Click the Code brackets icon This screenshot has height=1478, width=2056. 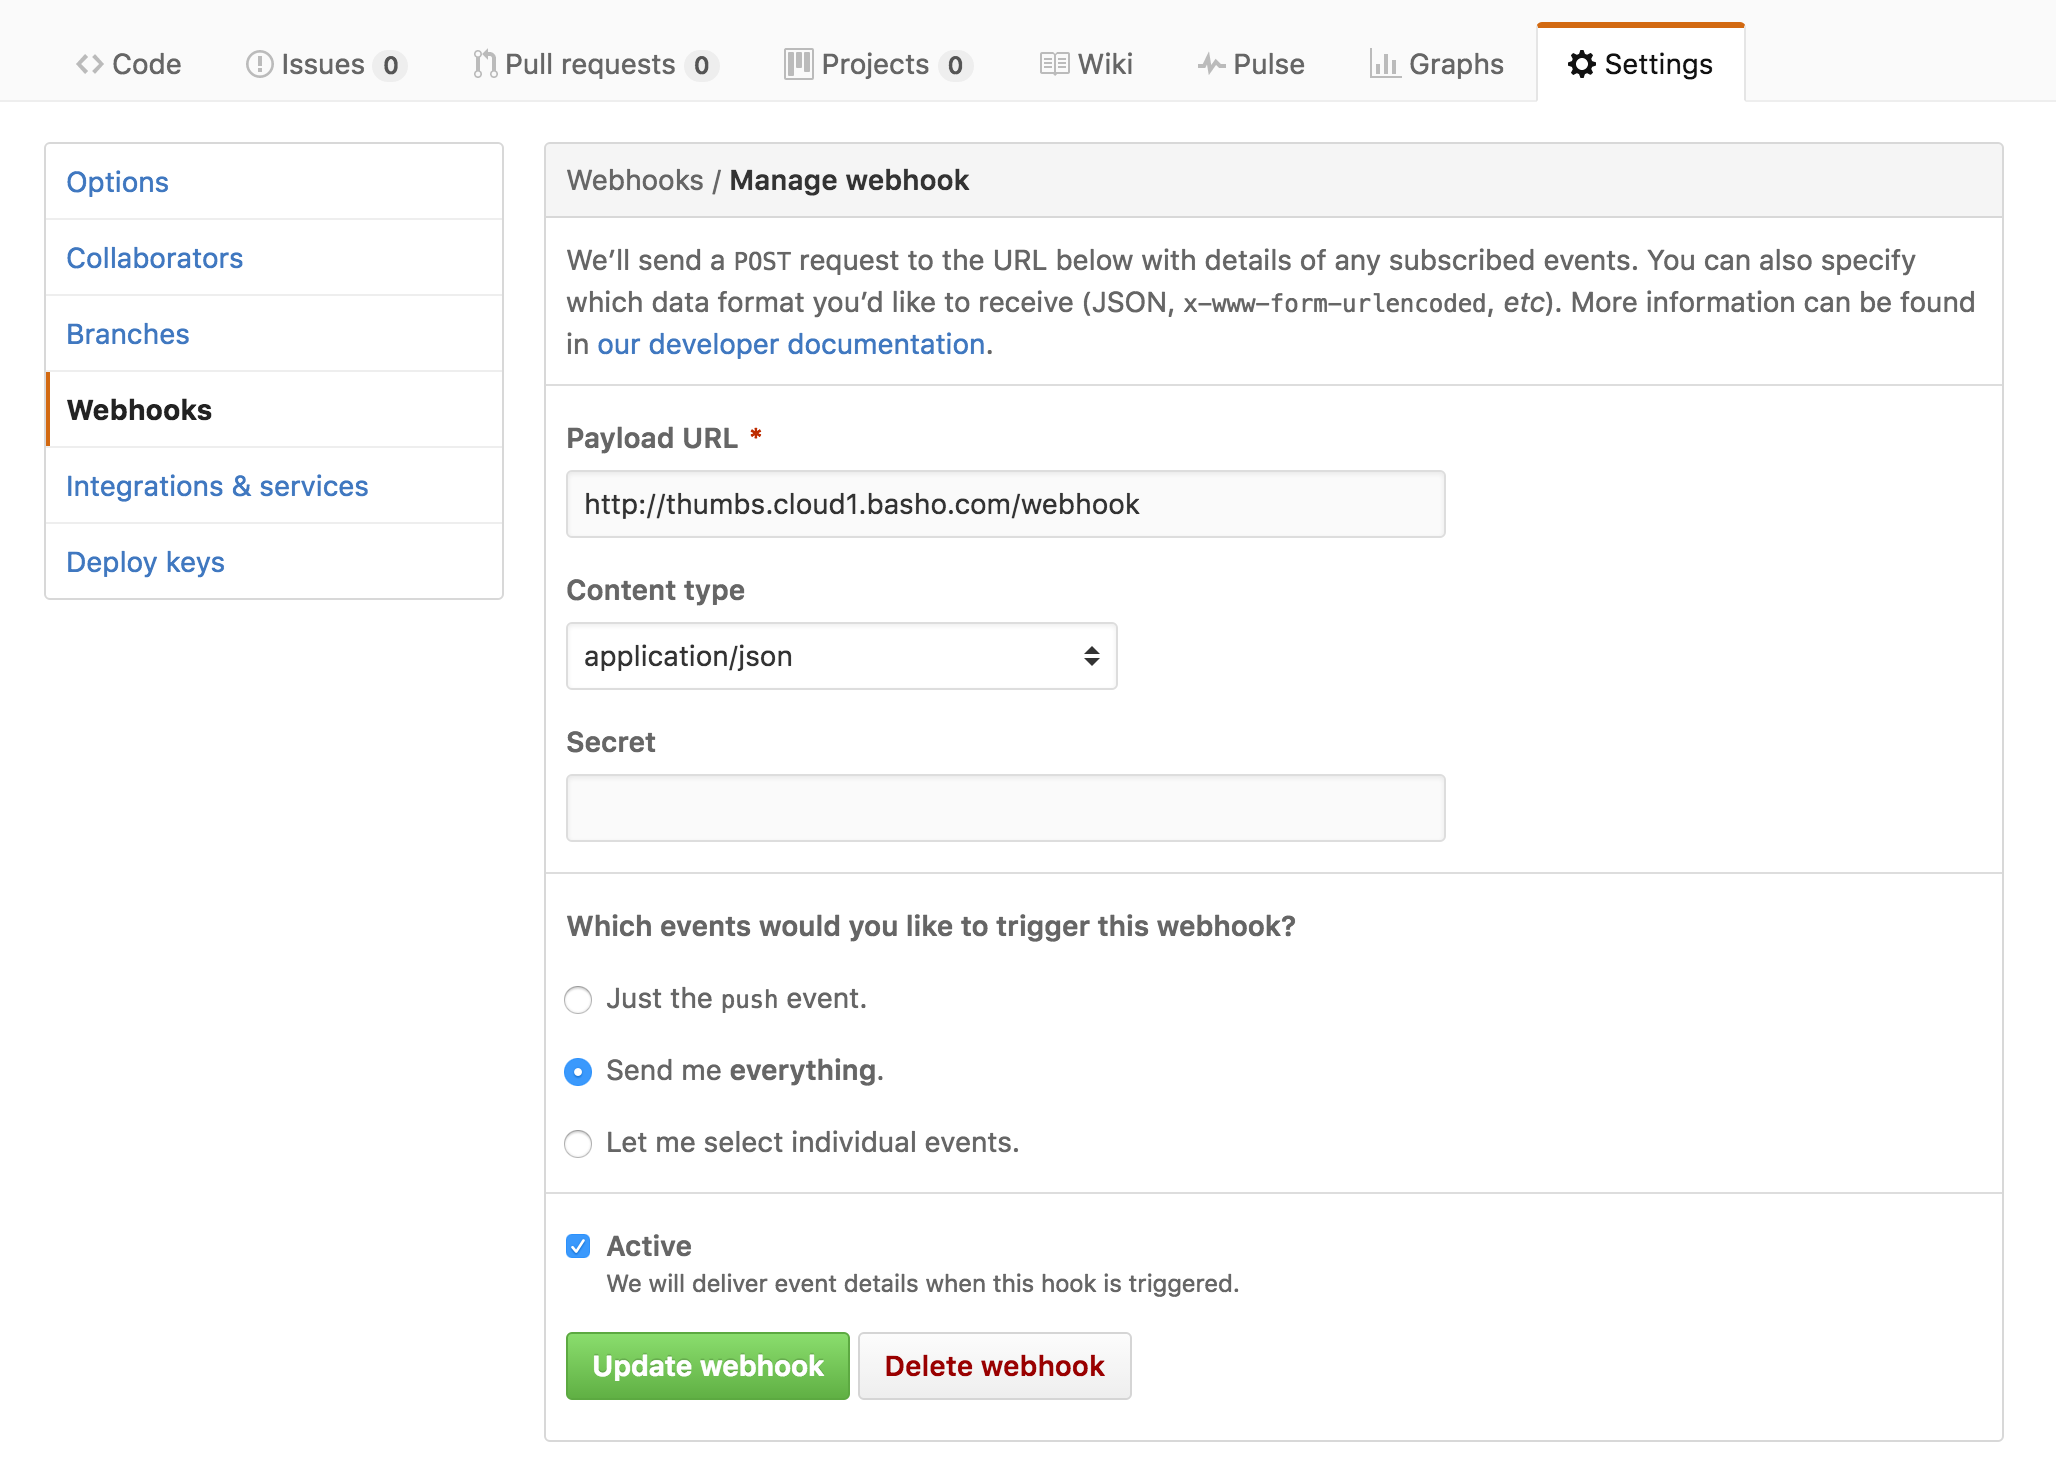pyautogui.click(x=90, y=65)
